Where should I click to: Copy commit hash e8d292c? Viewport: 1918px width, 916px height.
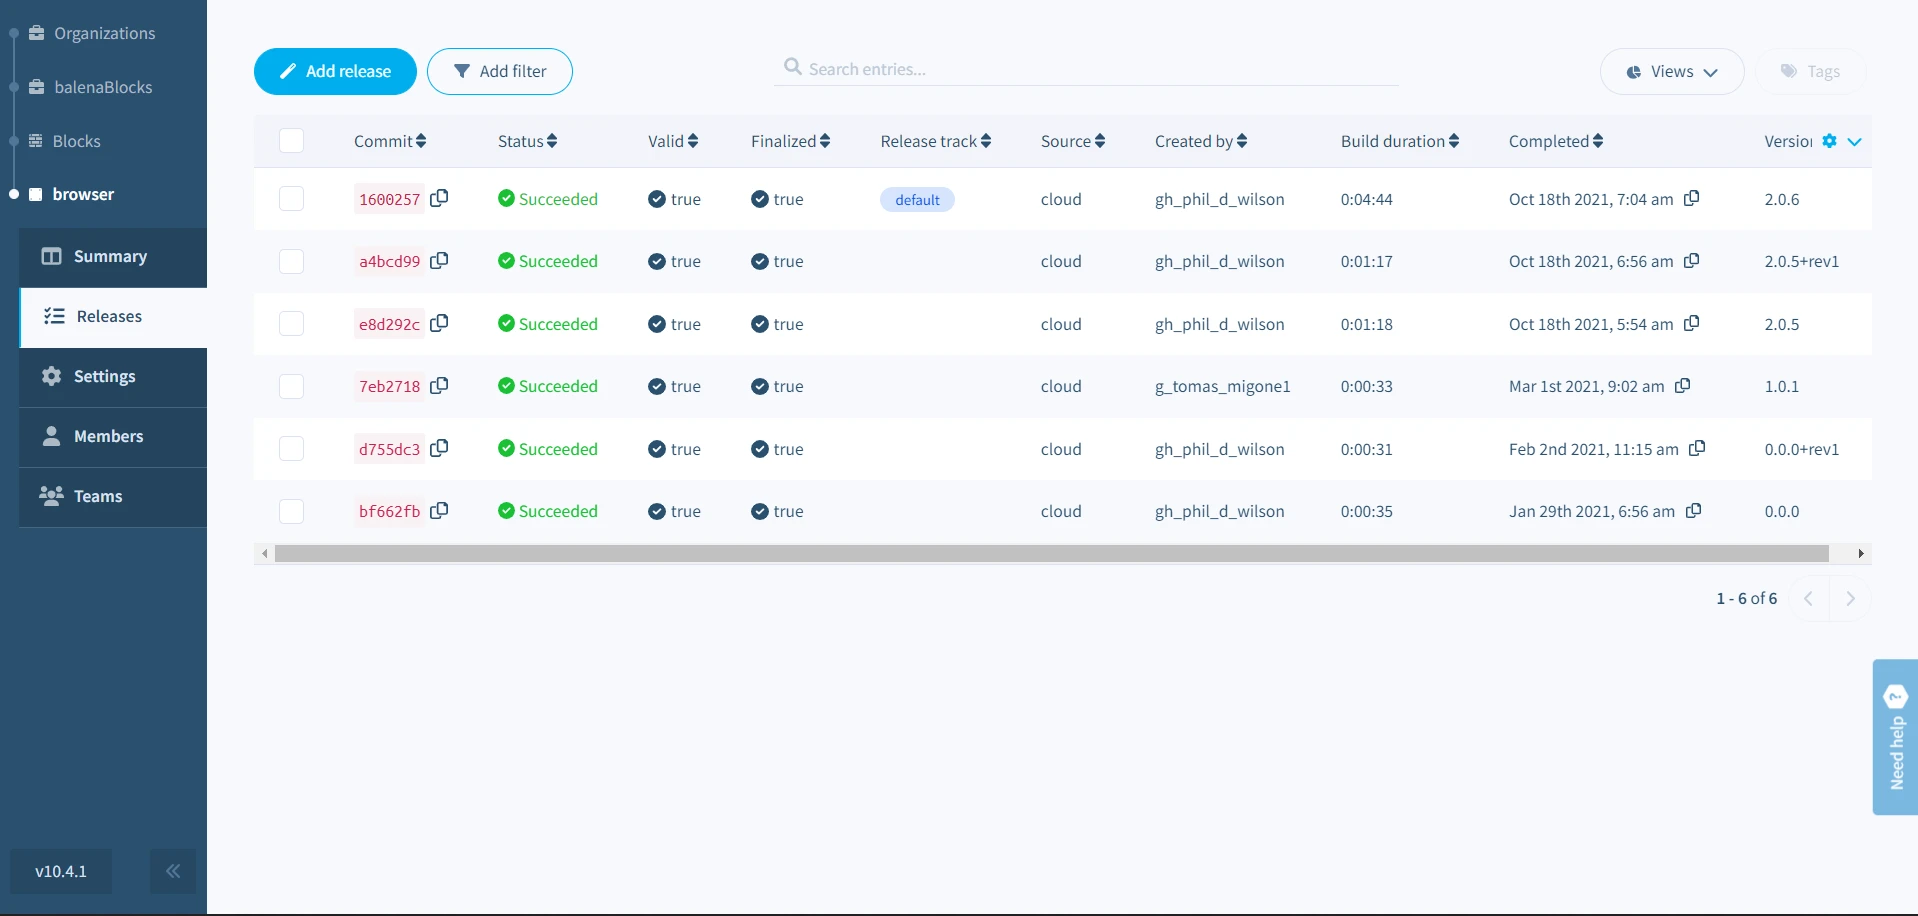pos(439,323)
